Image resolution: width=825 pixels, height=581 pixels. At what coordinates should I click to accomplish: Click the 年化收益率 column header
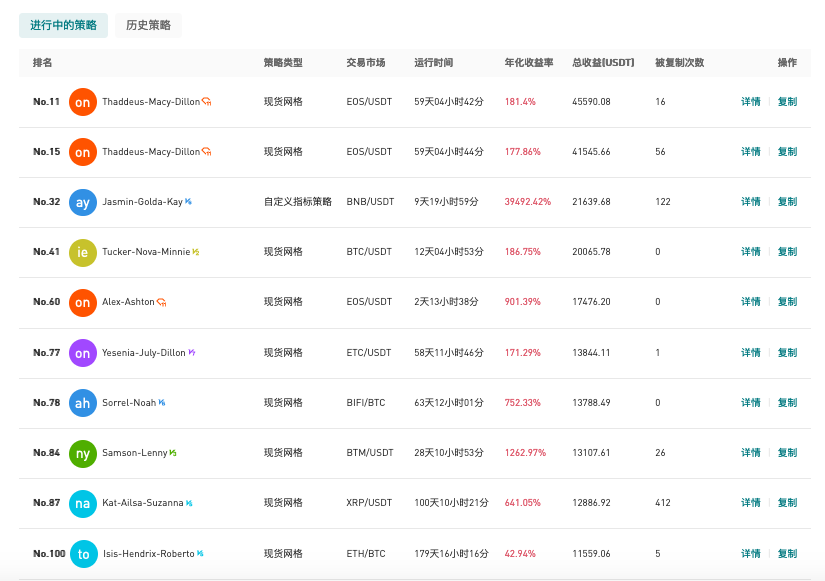pyautogui.click(x=529, y=63)
